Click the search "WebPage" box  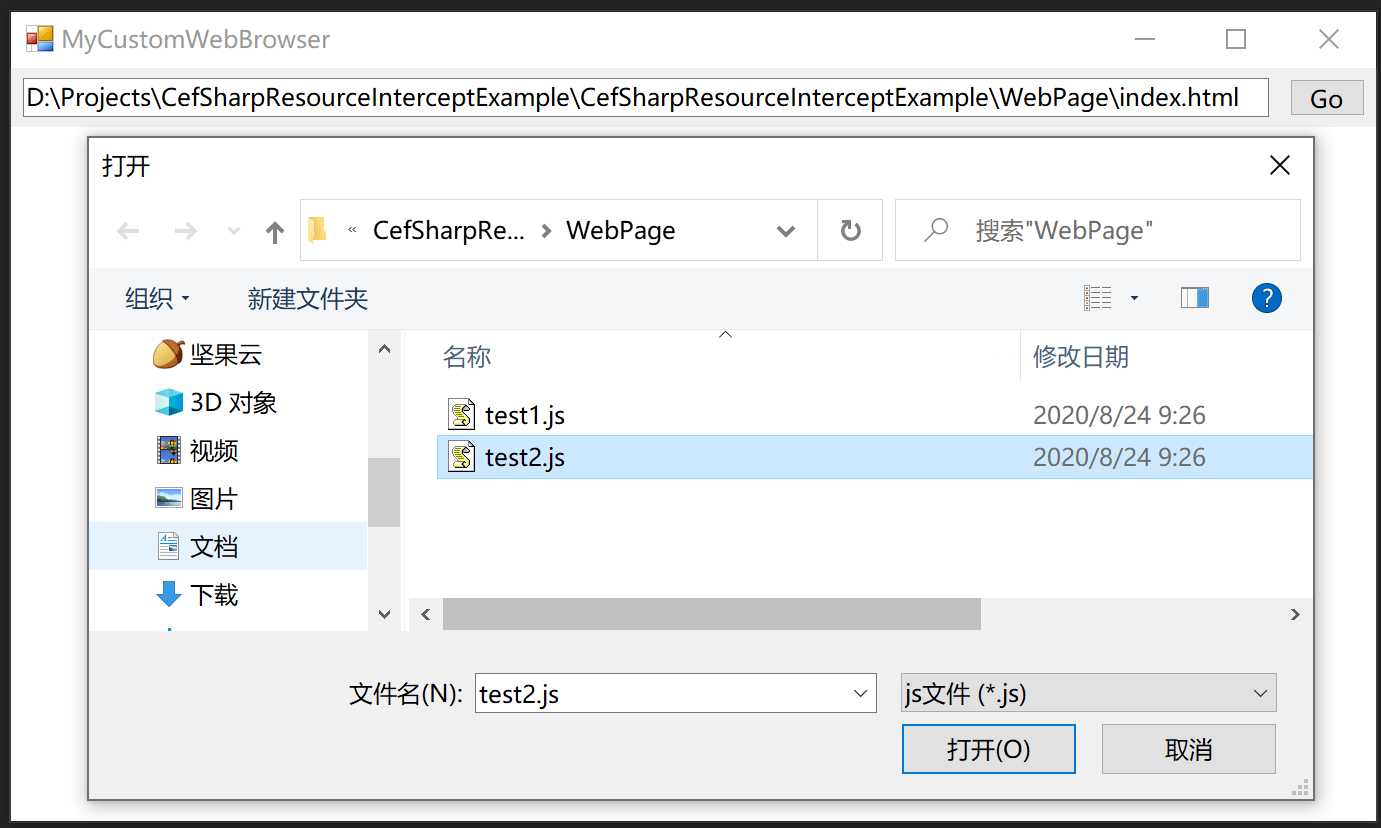click(x=1098, y=231)
